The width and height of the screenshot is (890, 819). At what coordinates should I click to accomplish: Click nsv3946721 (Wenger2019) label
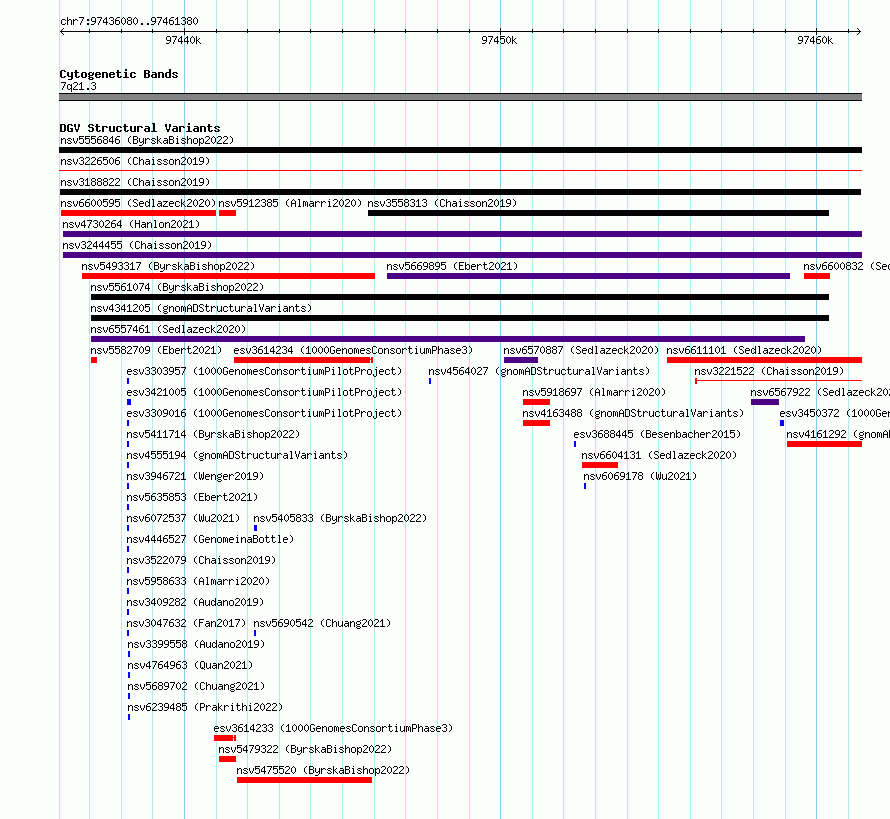click(x=195, y=476)
